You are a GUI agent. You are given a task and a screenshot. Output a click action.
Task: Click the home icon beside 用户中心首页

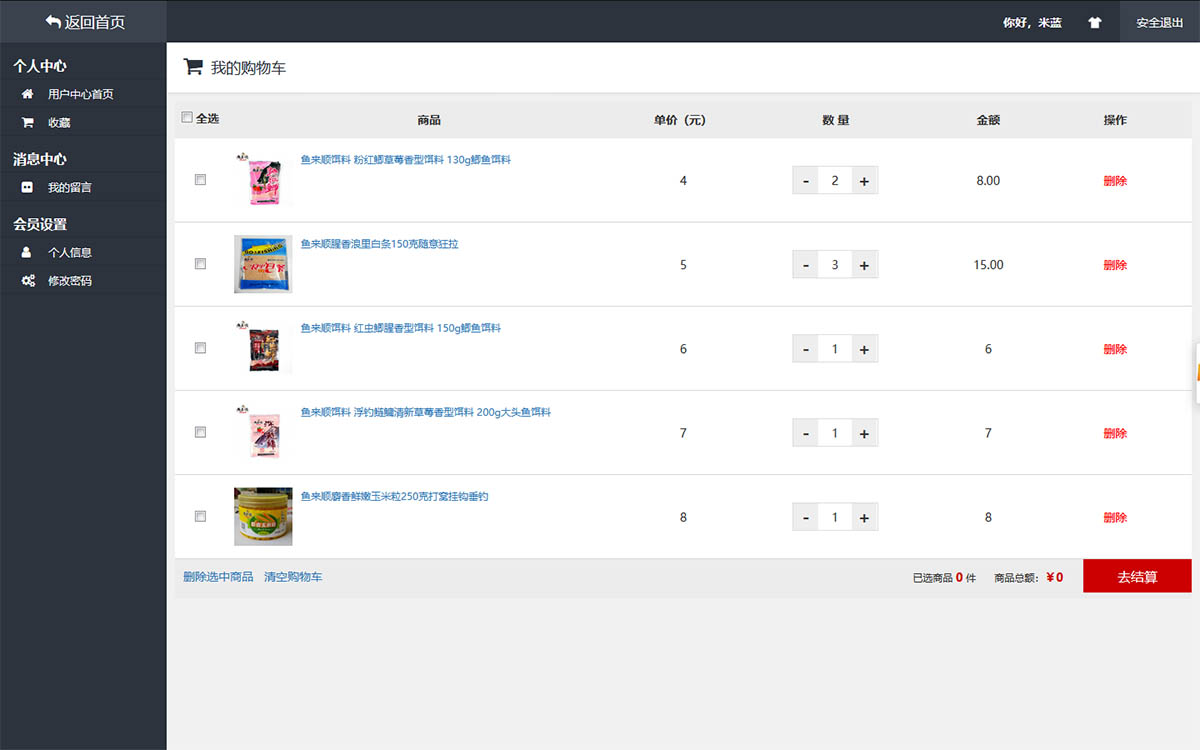28,94
